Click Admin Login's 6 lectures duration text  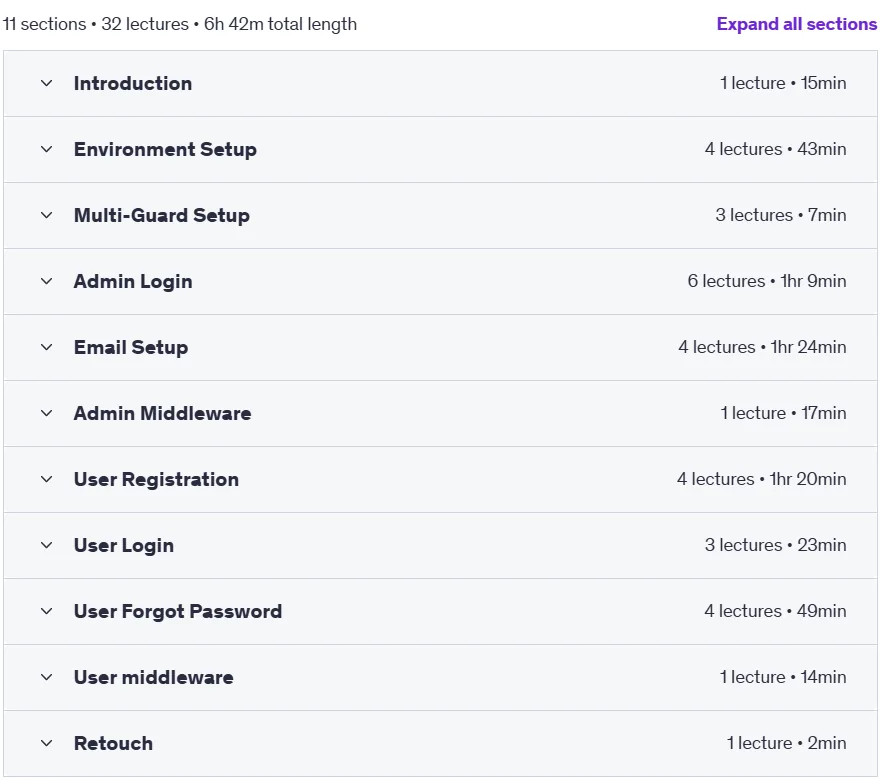tap(767, 281)
